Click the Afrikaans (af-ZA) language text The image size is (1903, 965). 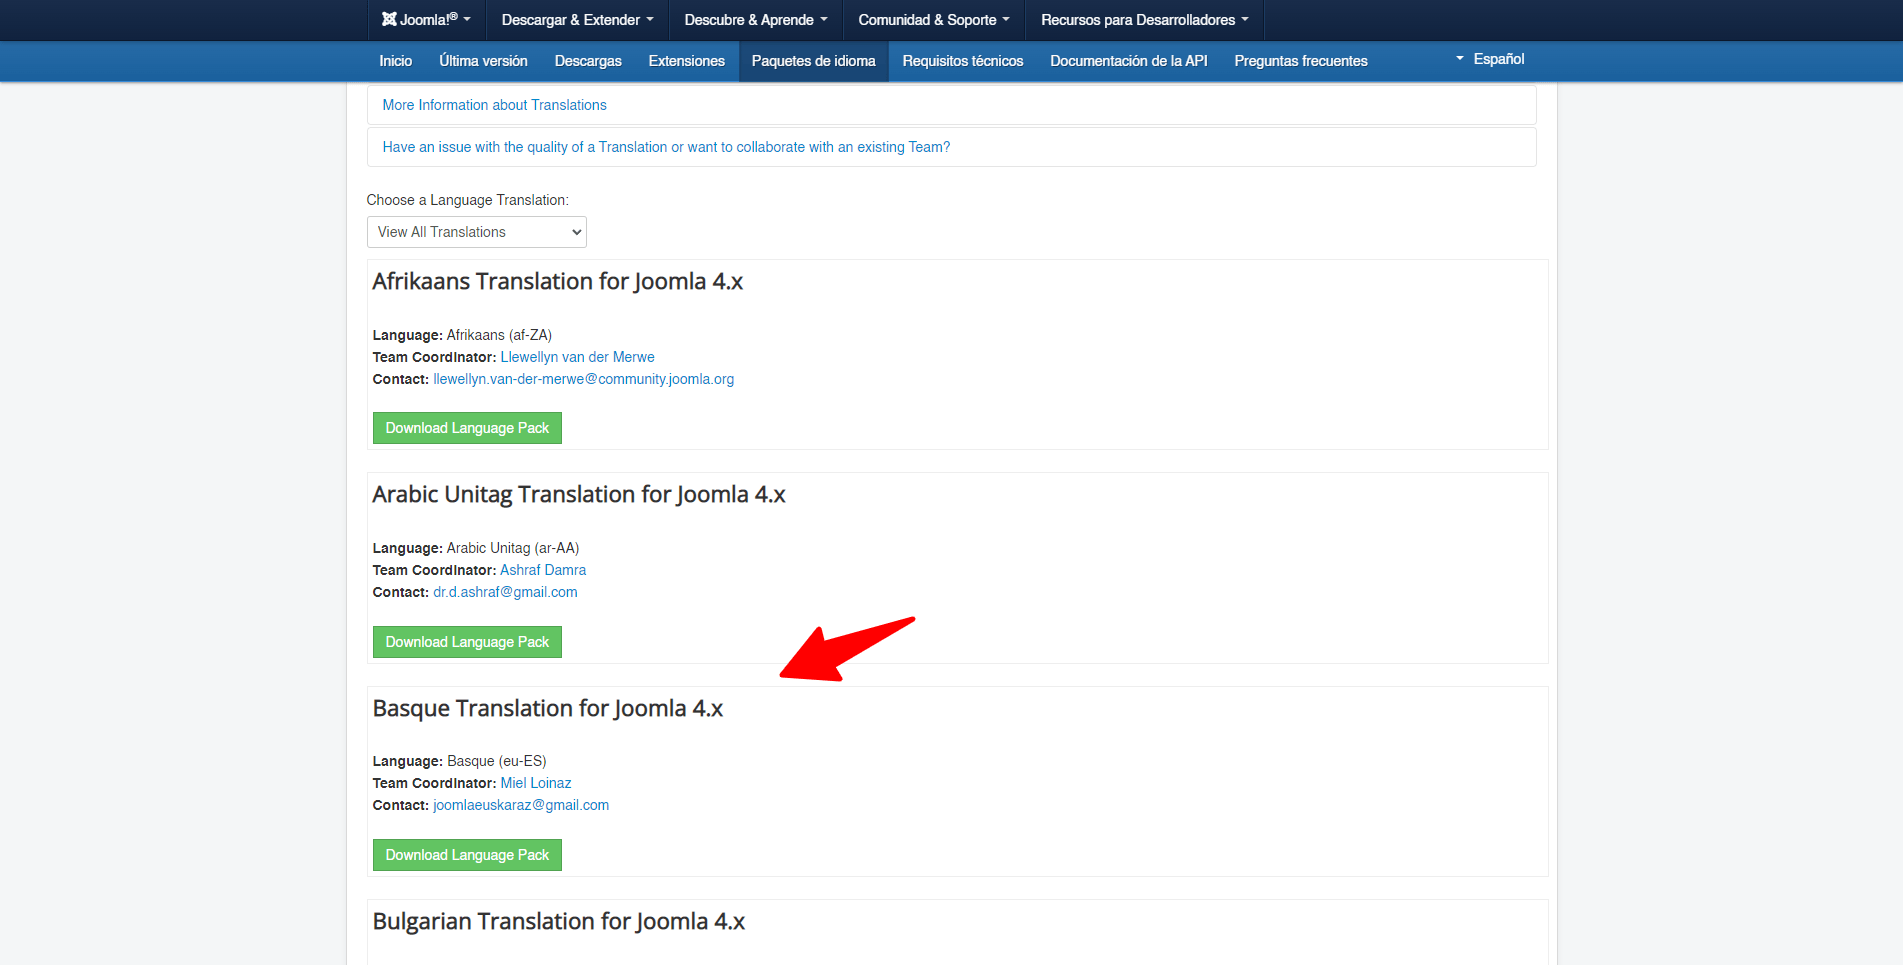499,335
